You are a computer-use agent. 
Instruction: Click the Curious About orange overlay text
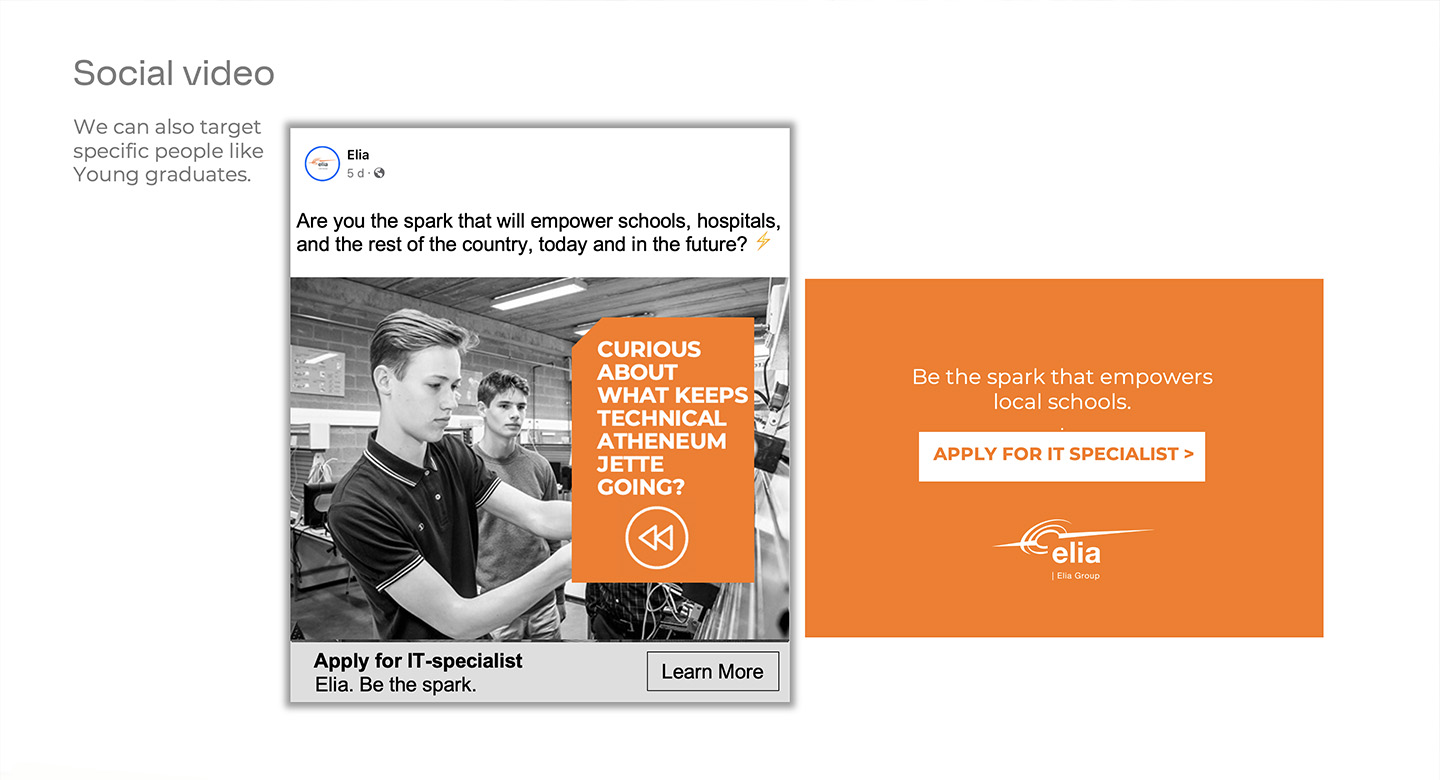tap(672, 418)
